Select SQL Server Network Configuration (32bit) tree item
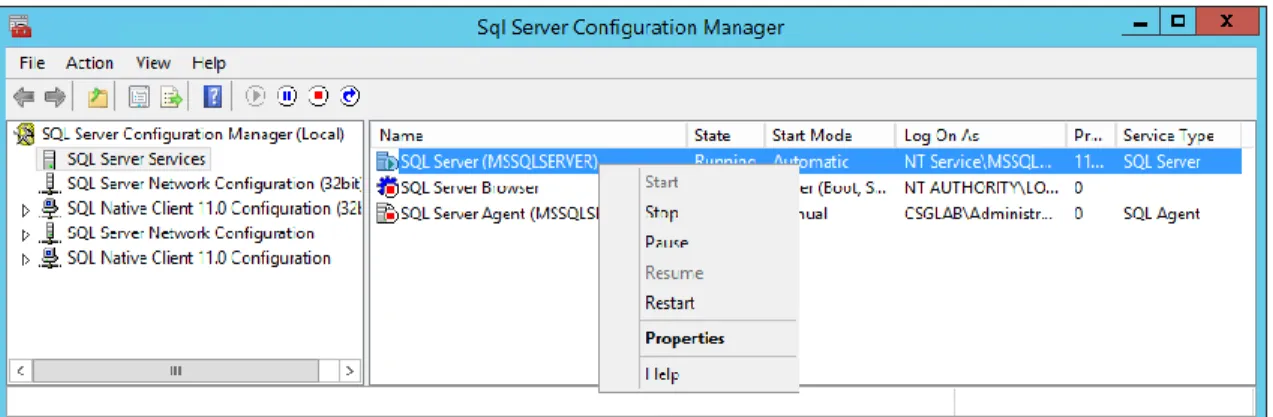Screen dimensions: 1273x417 pos(214,184)
